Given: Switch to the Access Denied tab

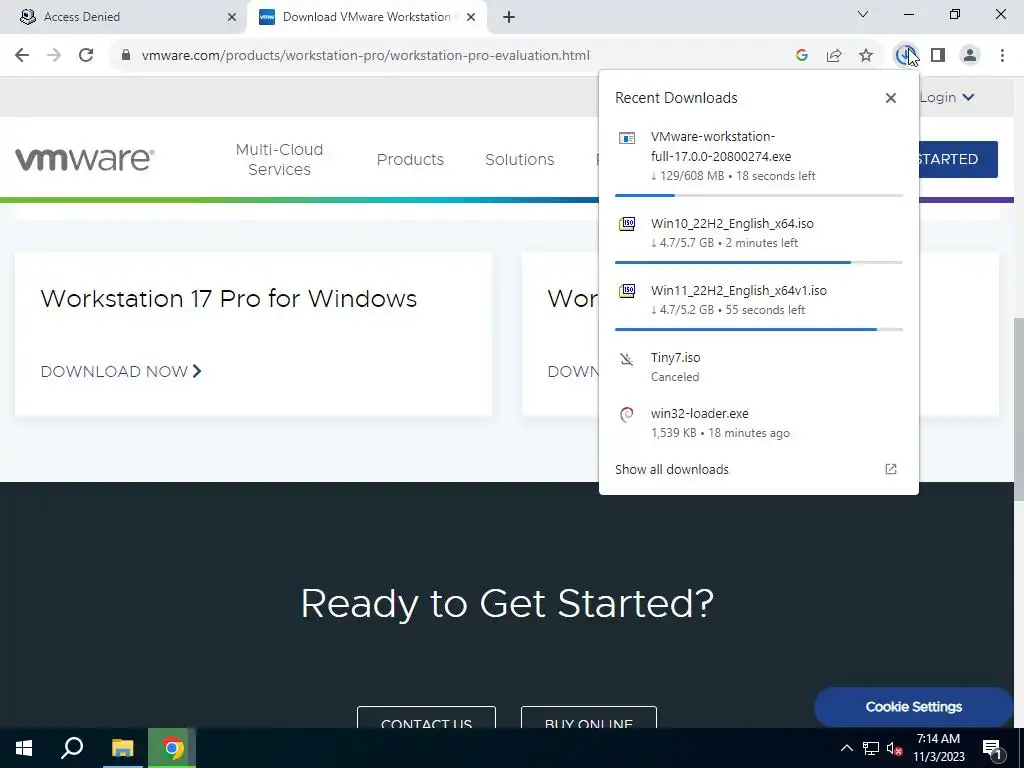Looking at the screenshot, I should coord(123,17).
